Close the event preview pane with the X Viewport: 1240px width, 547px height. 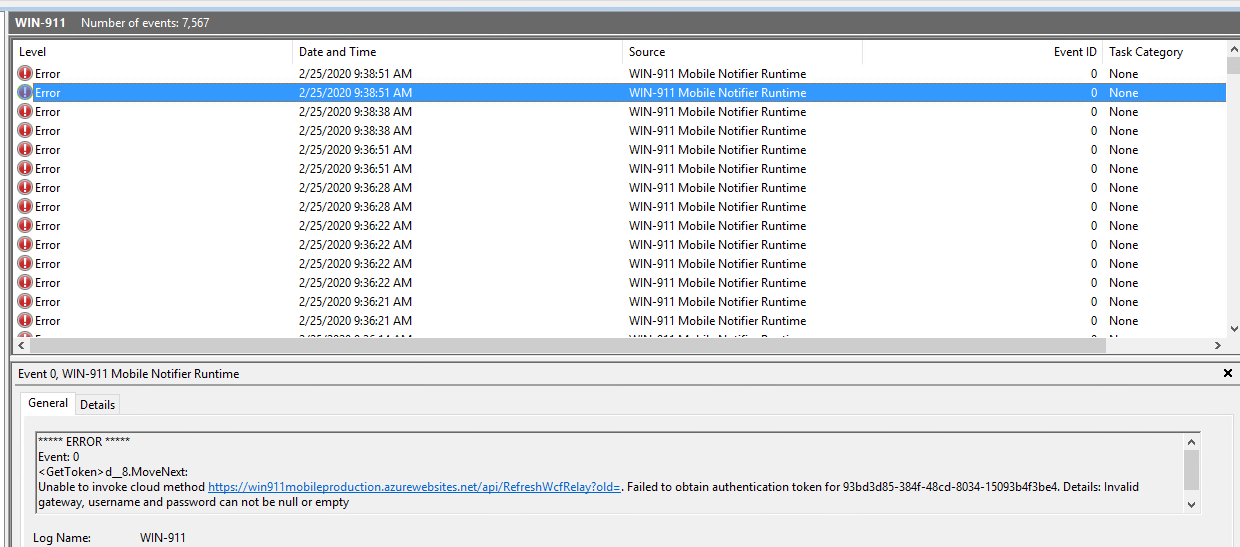pos(1228,373)
